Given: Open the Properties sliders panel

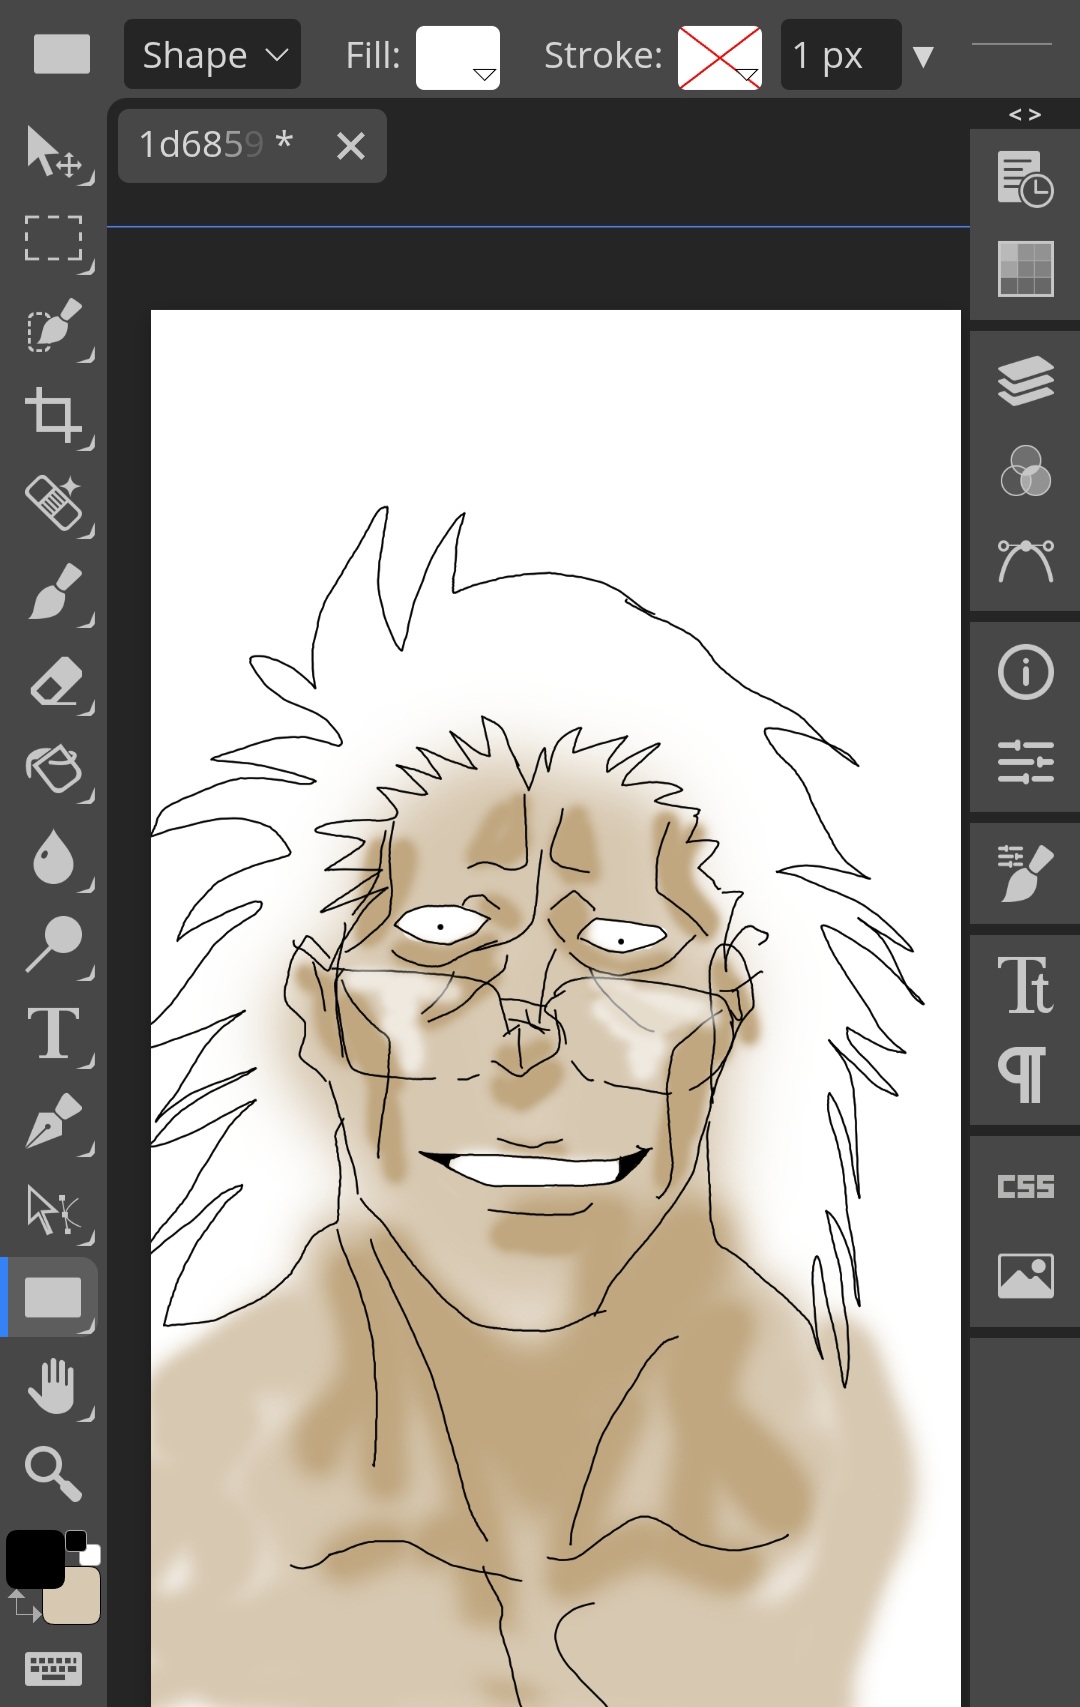Looking at the screenshot, I should [x=1026, y=762].
